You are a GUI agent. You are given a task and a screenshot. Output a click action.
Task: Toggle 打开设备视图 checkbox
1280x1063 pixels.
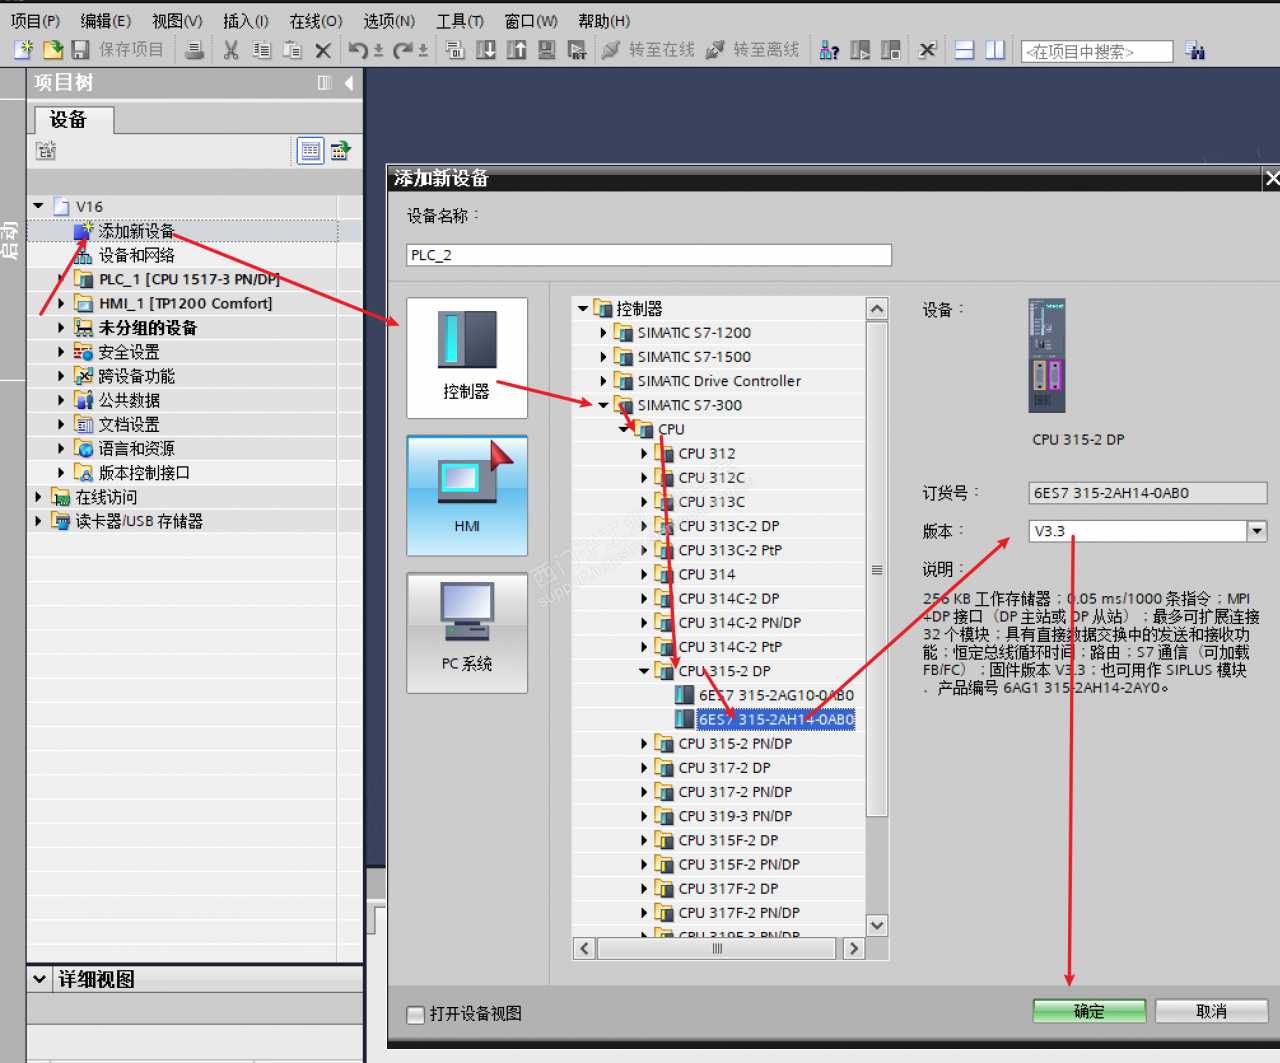416,1014
